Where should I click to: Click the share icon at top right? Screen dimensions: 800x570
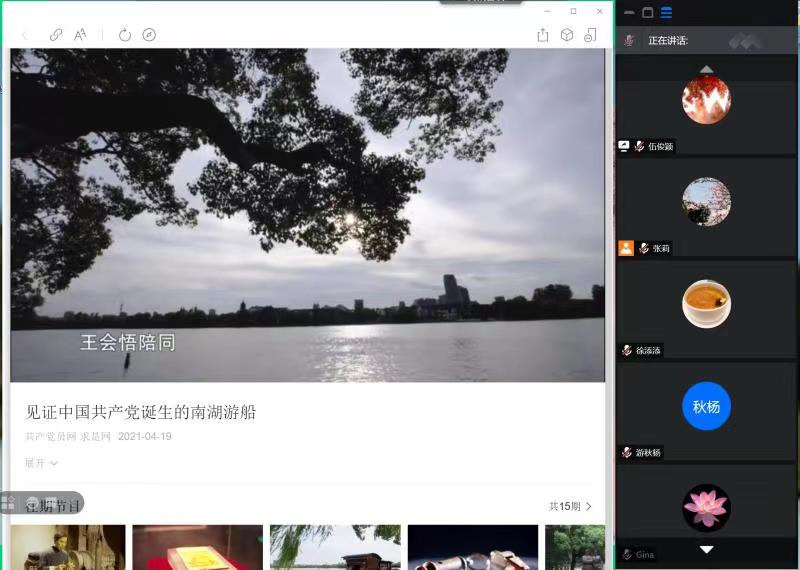(x=543, y=35)
